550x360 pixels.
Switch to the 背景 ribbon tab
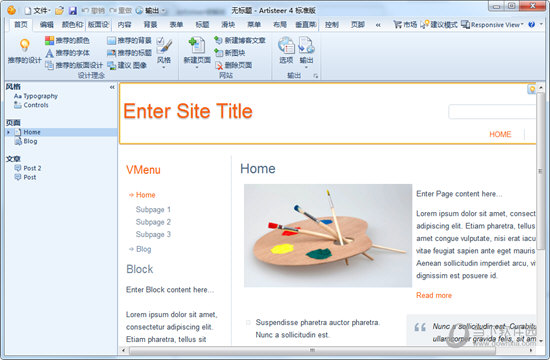point(150,25)
